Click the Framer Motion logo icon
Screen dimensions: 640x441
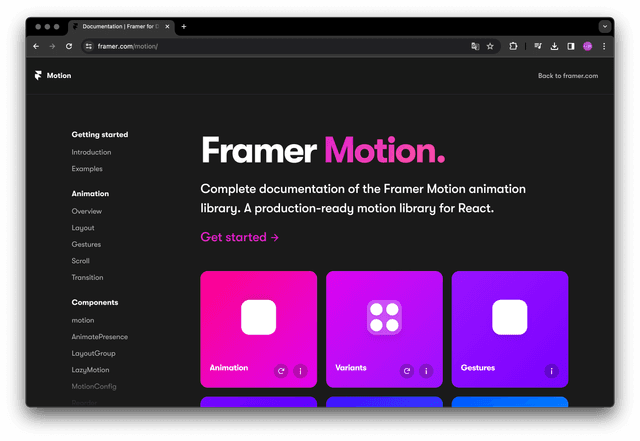click(x=38, y=76)
